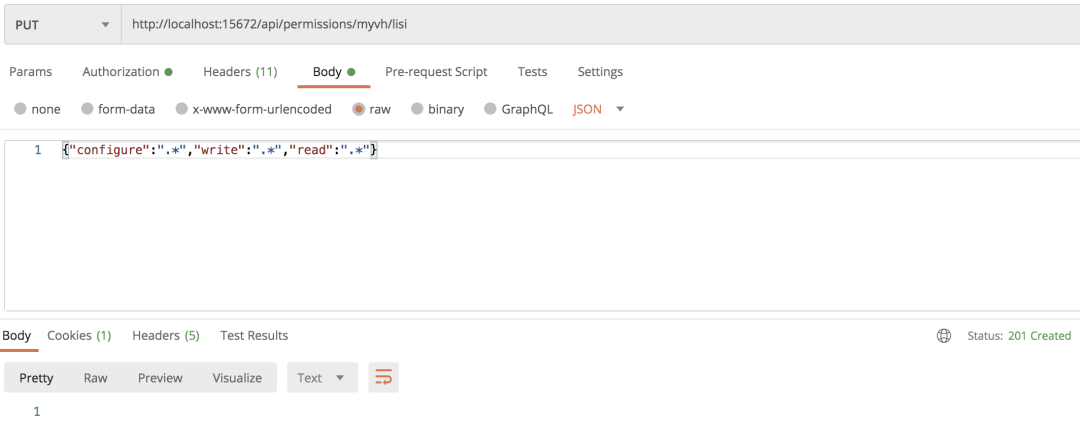
Task: Click the Preview response view button
Action: (160, 378)
